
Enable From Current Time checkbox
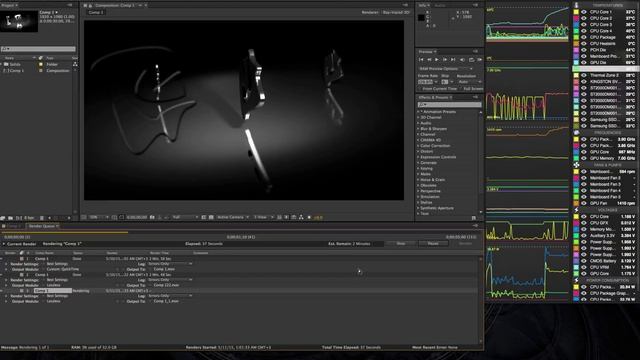(419, 89)
